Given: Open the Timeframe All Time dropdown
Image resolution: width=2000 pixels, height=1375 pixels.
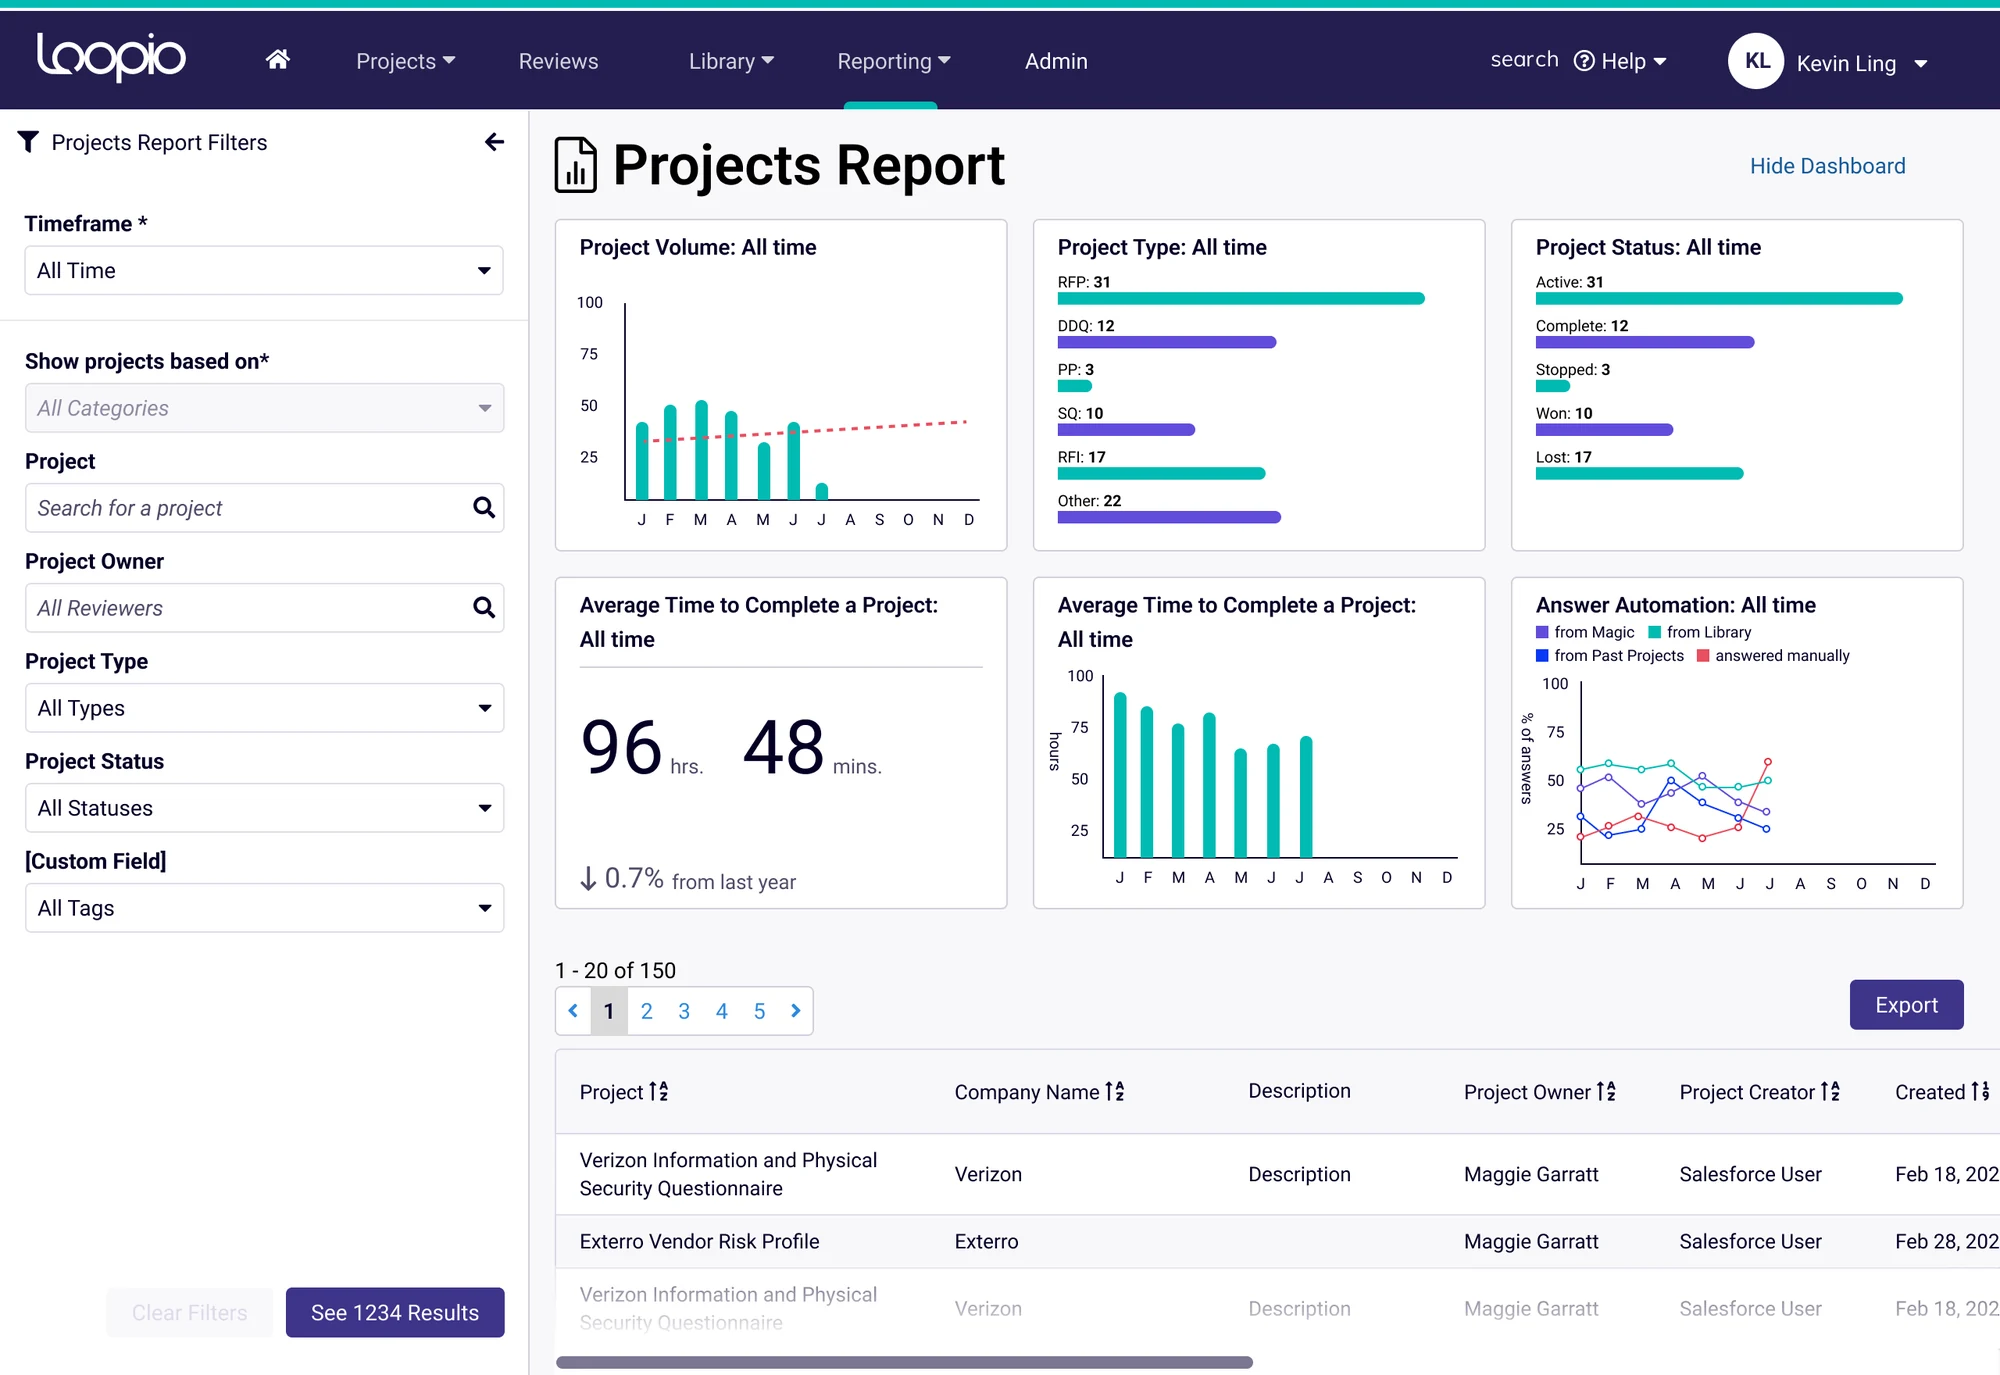Looking at the screenshot, I should [264, 271].
